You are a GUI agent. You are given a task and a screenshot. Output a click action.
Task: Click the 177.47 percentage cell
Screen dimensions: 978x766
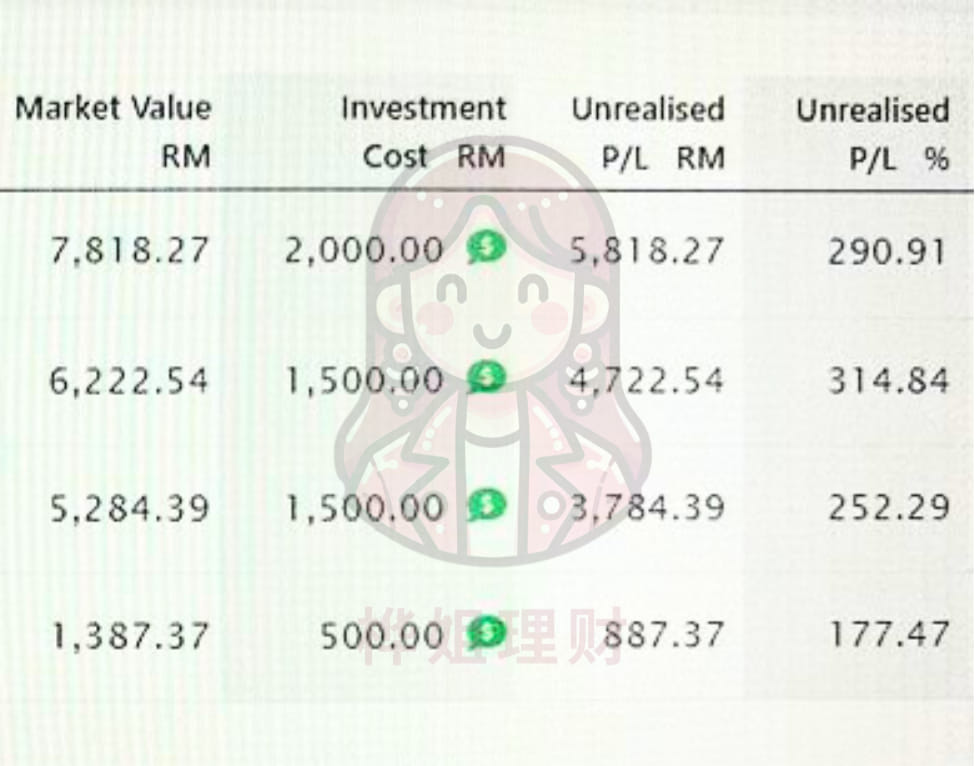(887, 635)
